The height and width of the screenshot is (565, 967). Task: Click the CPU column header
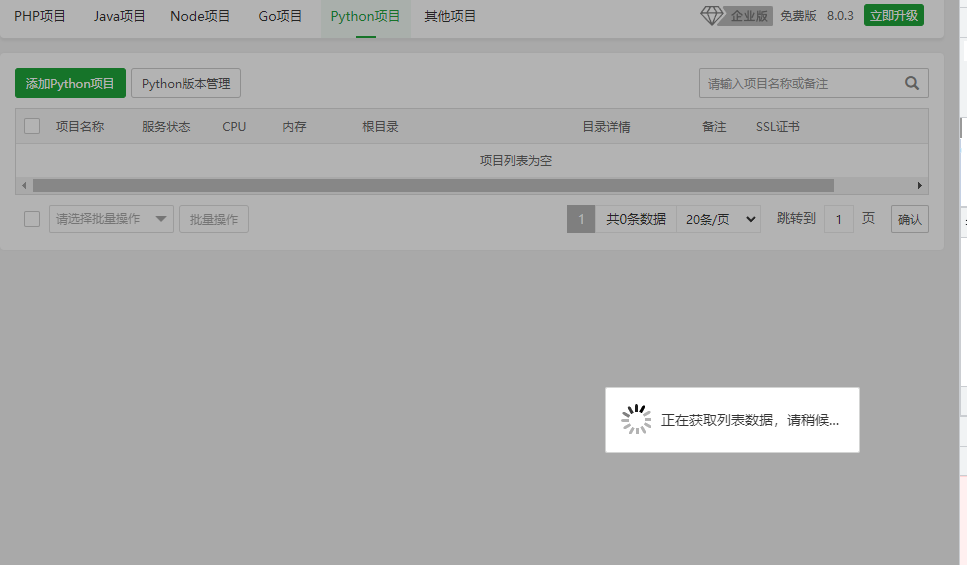(234, 126)
